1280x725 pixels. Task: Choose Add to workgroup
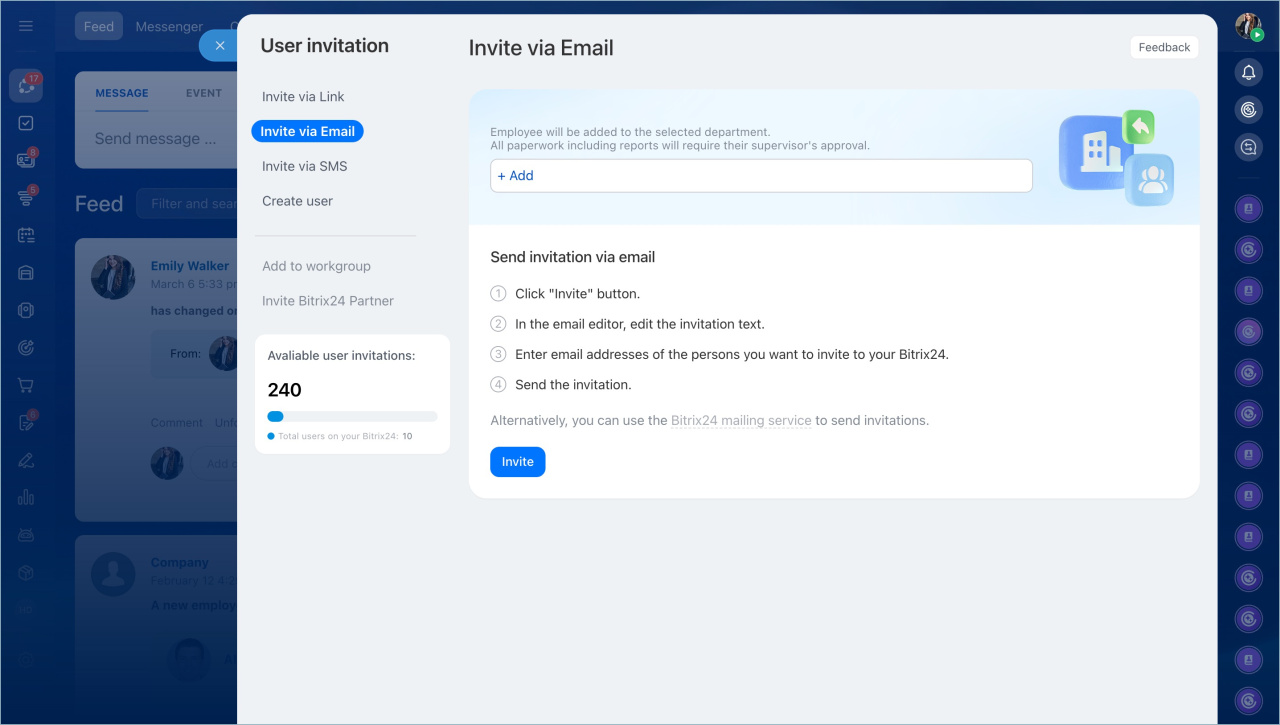(316, 266)
